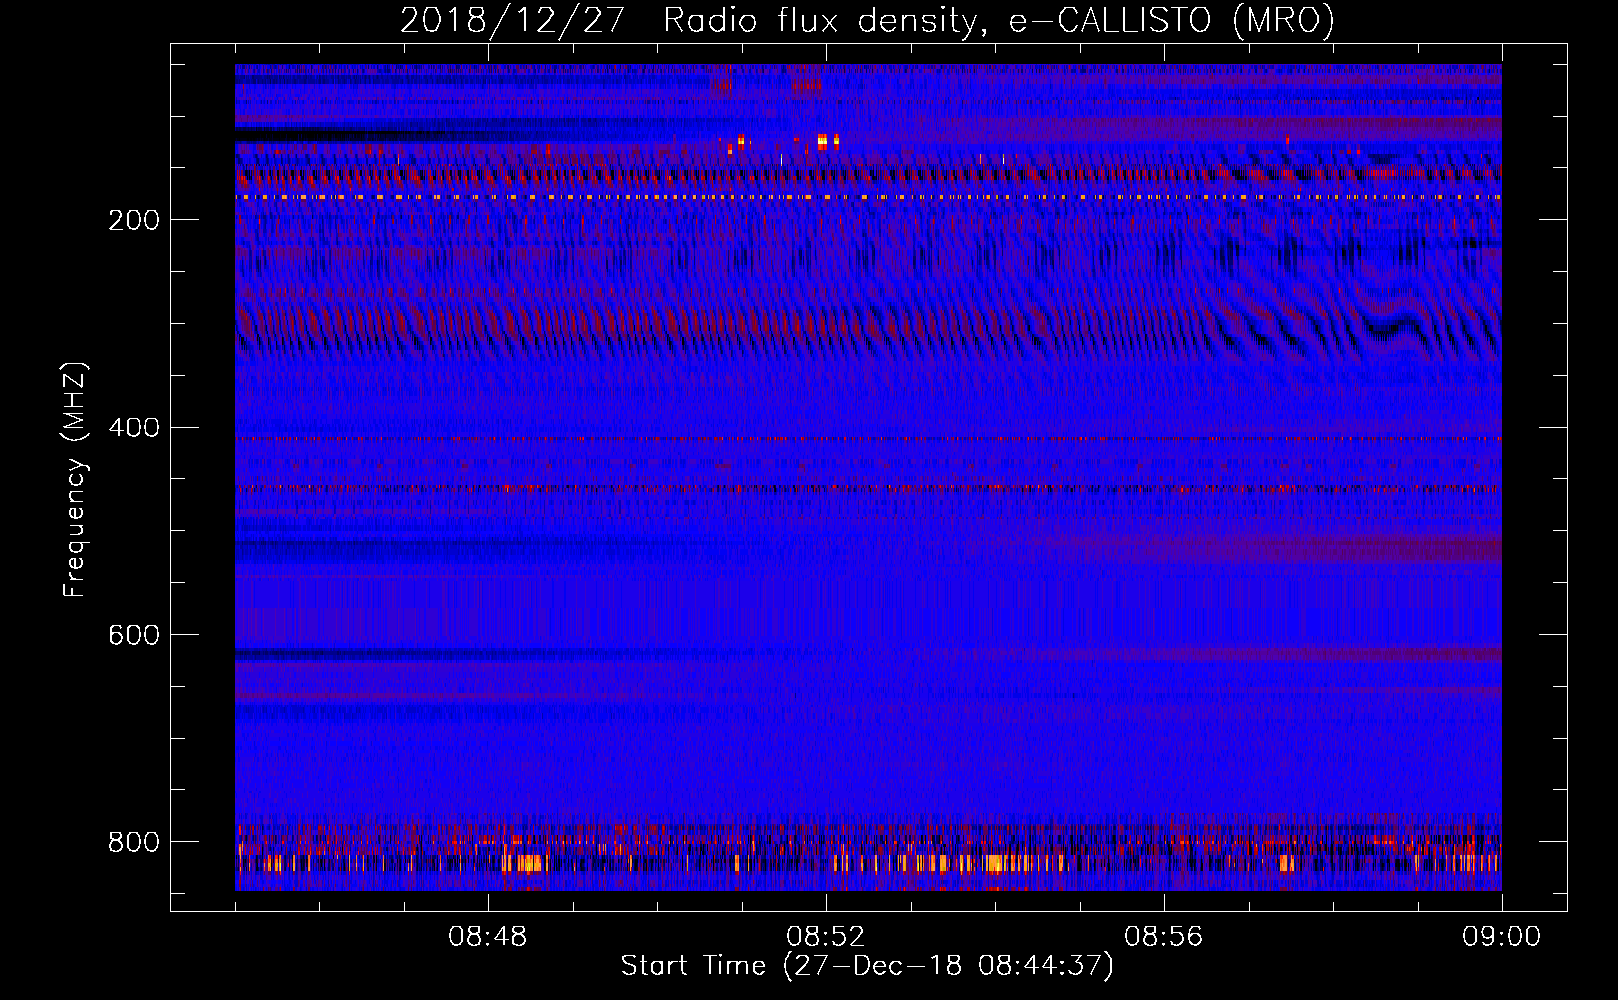The width and height of the screenshot is (1618, 1000).
Task: Click the 'Frequency (MHZ)' y-axis label
Action: point(75,479)
